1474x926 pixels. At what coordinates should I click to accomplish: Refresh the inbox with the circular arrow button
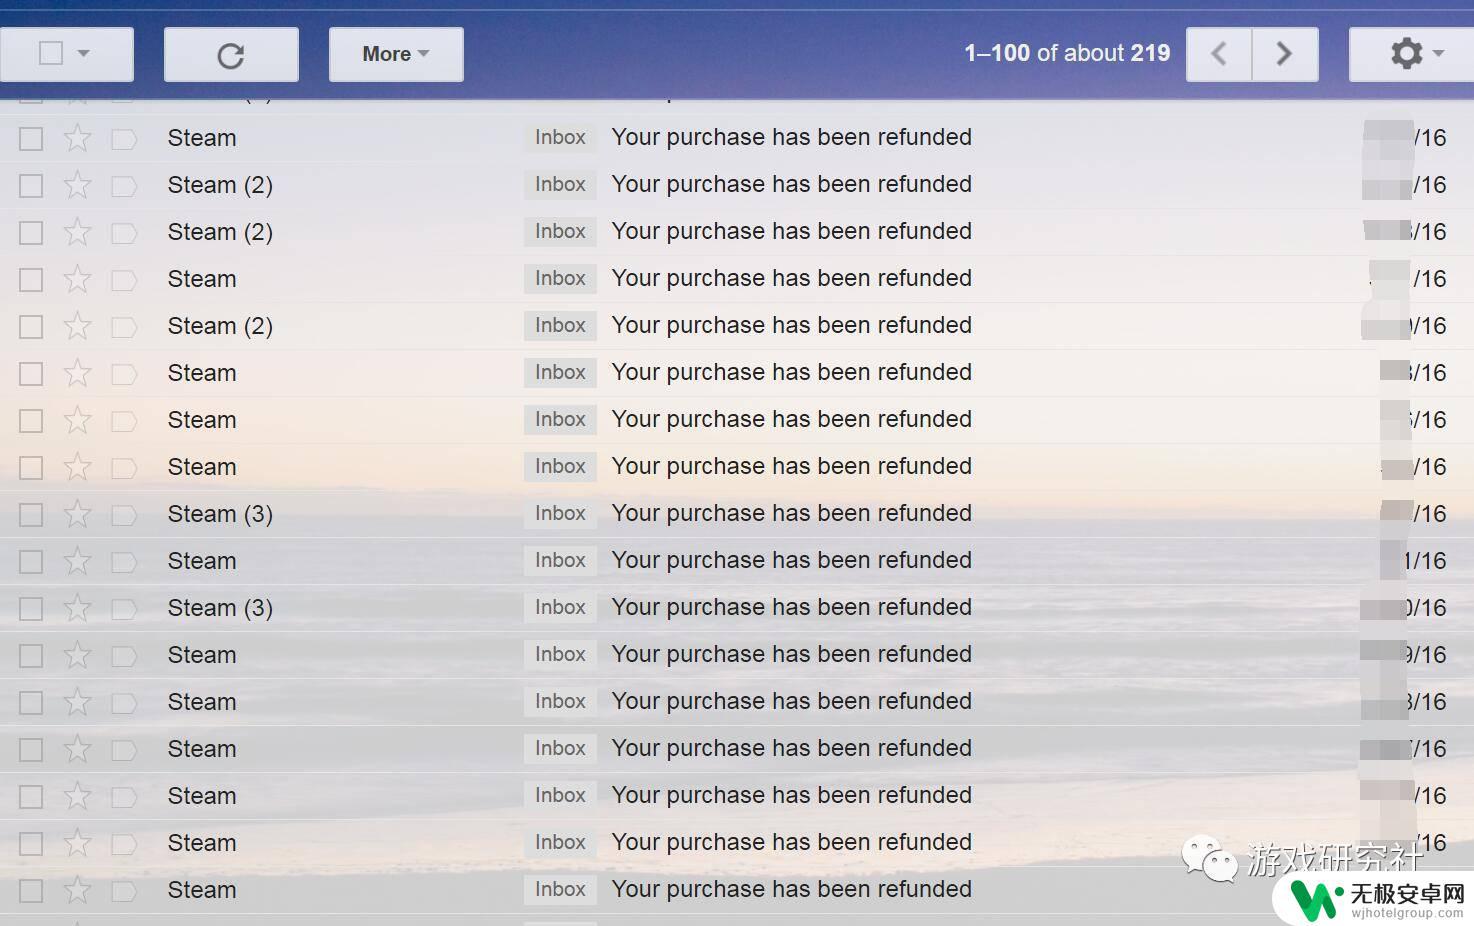(231, 54)
